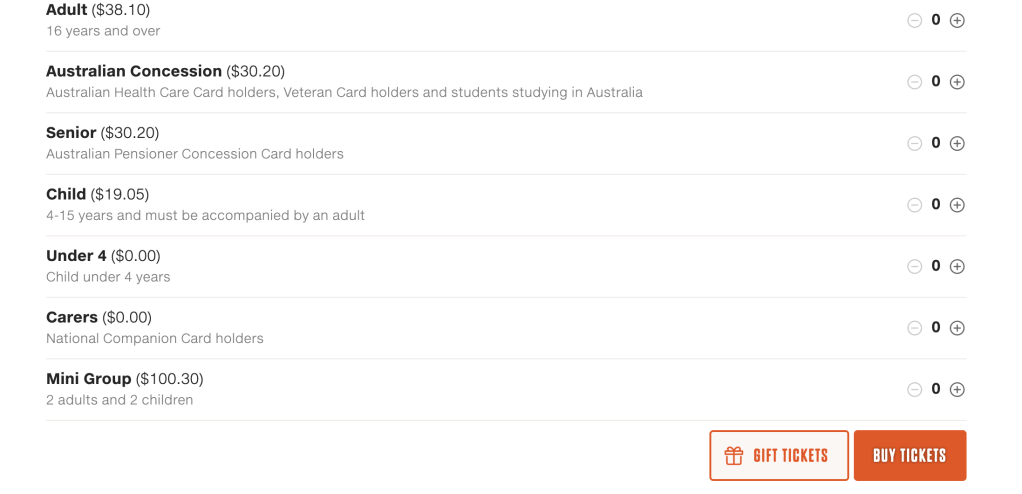This screenshot has height=494, width=1022.
Task: Increase Mini Group ticket quantity
Action: click(957, 390)
